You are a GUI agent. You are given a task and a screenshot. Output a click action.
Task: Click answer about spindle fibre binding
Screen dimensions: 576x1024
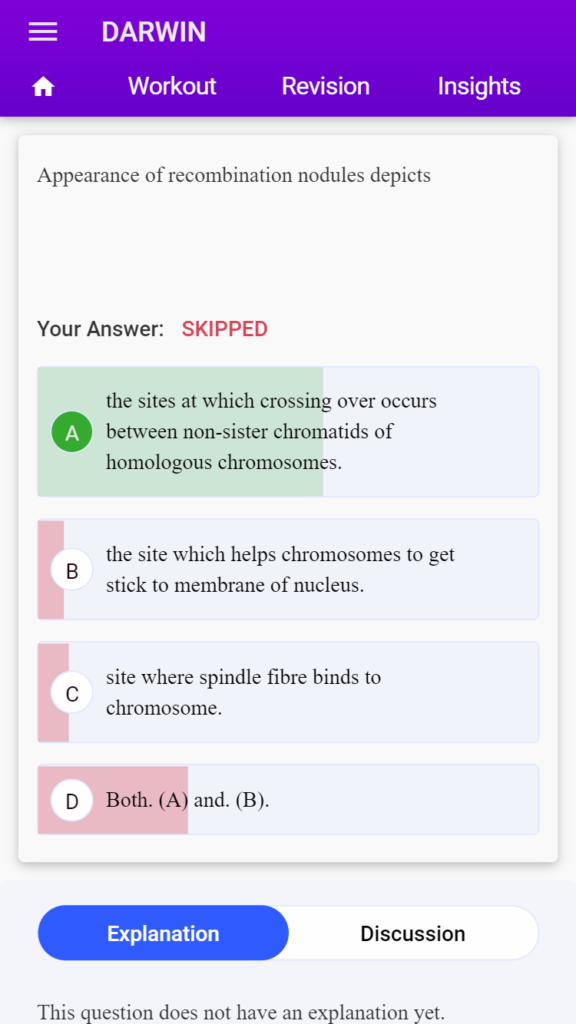tap(243, 693)
